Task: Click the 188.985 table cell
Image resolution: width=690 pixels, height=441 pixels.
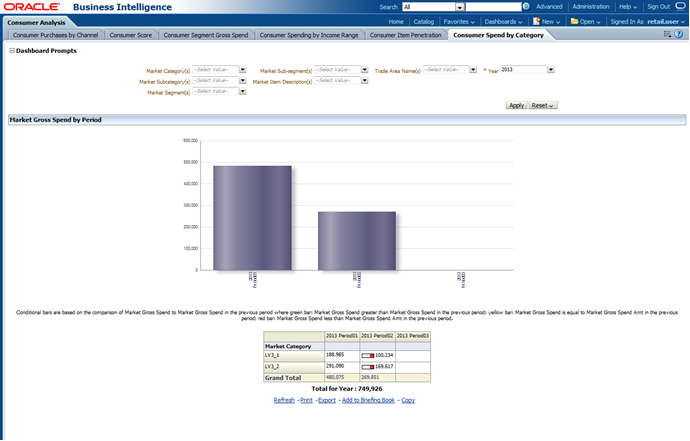Action: [342, 356]
